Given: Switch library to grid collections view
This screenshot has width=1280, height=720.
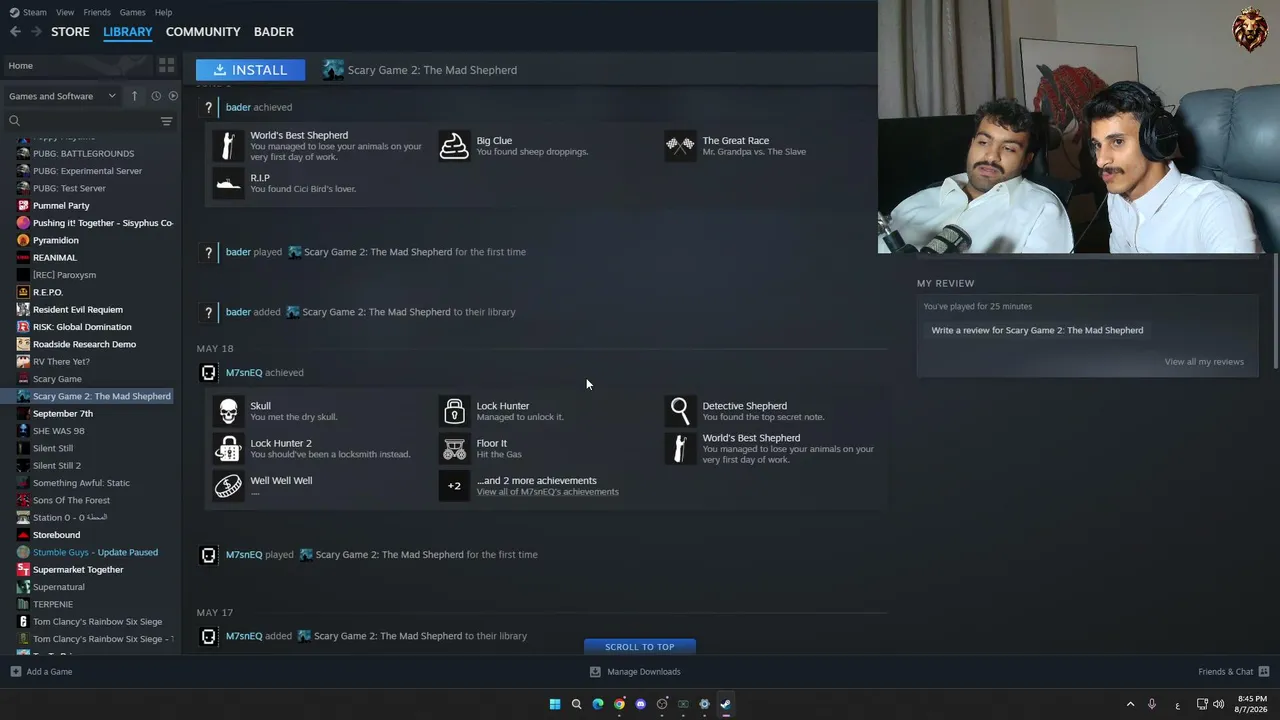Looking at the screenshot, I should click(166, 65).
